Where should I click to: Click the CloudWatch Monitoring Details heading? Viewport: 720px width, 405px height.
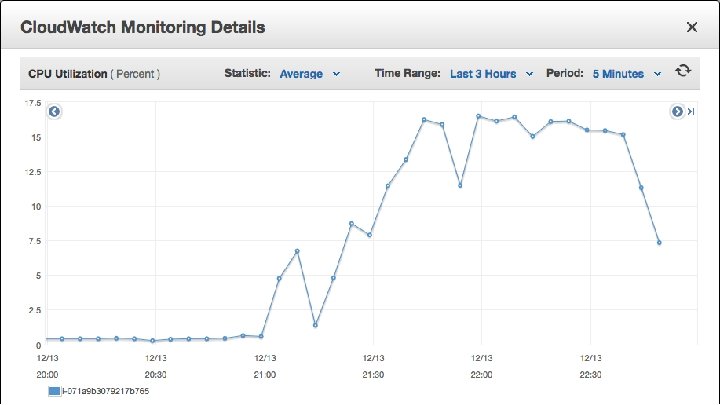click(x=143, y=27)
